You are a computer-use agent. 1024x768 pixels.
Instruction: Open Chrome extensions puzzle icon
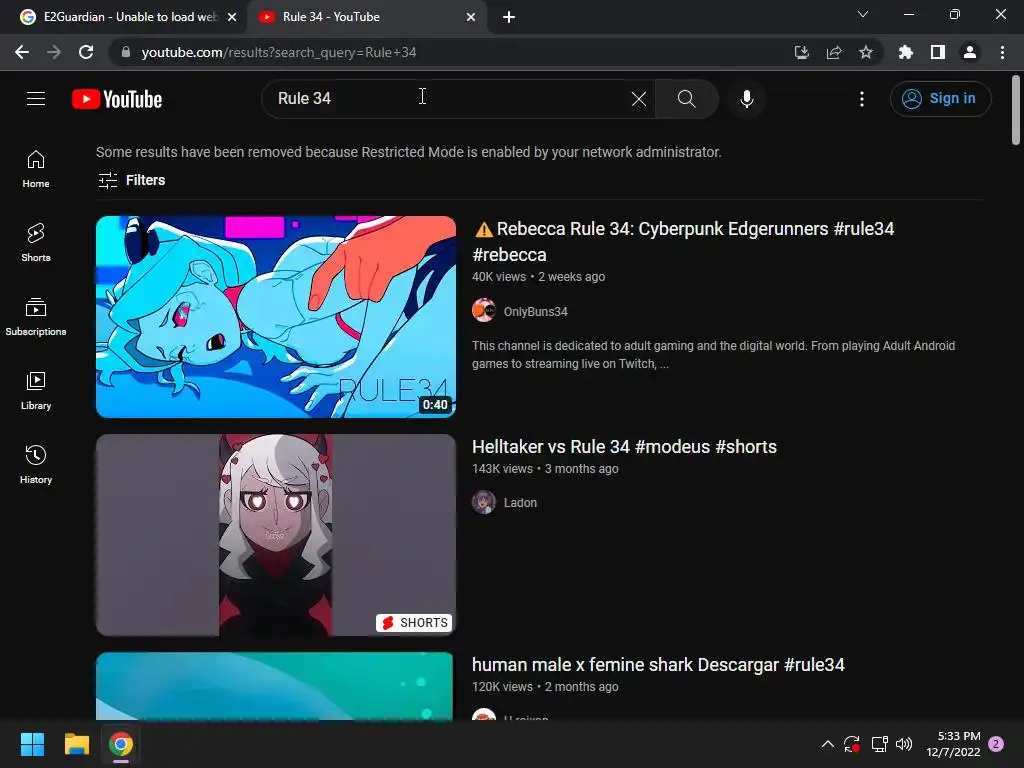pos(906,52)
